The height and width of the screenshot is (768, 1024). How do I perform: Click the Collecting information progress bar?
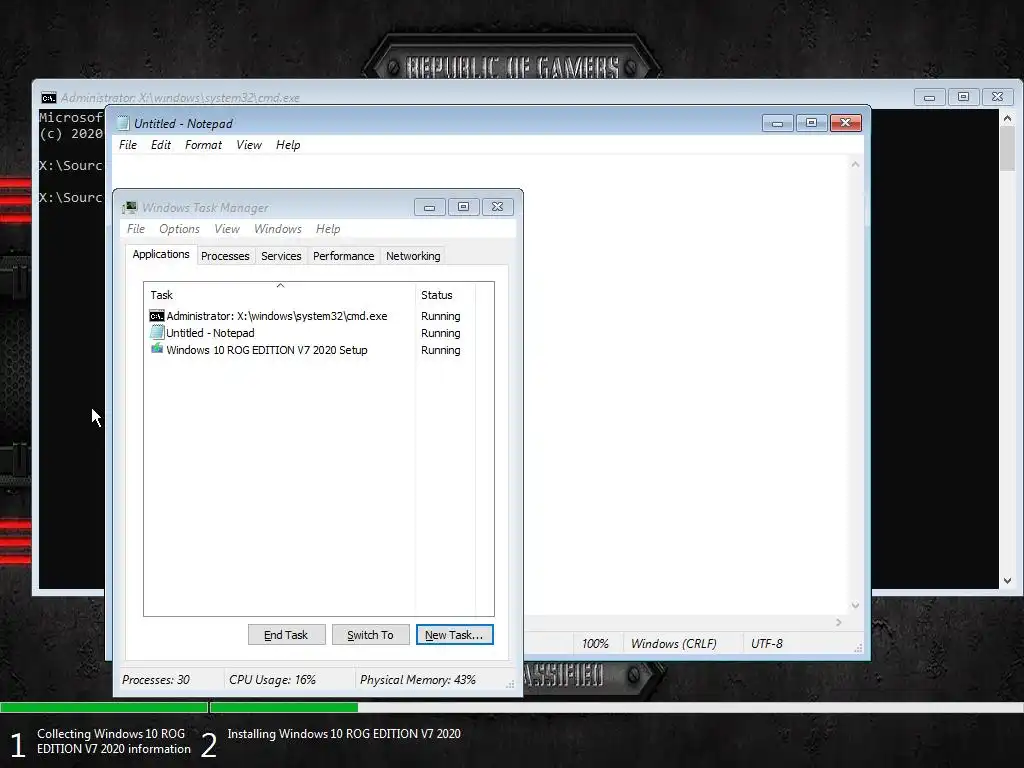pos(104,707)
